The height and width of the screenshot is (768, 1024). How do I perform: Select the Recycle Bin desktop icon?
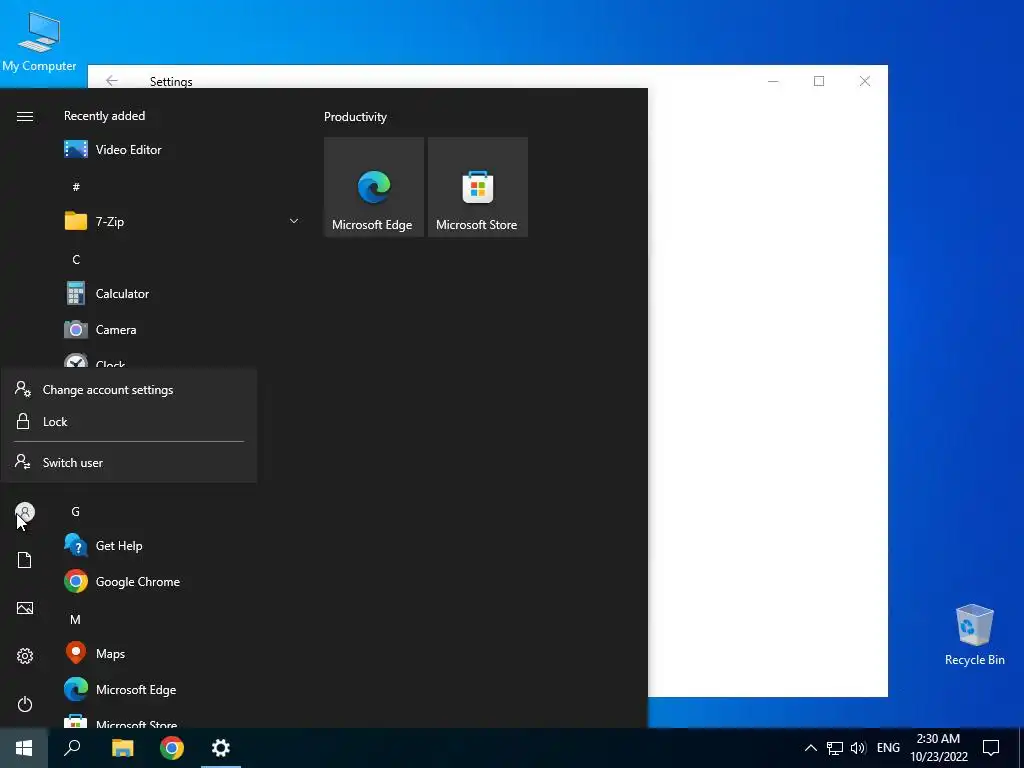pyautogui.click(x=974, y=635)
